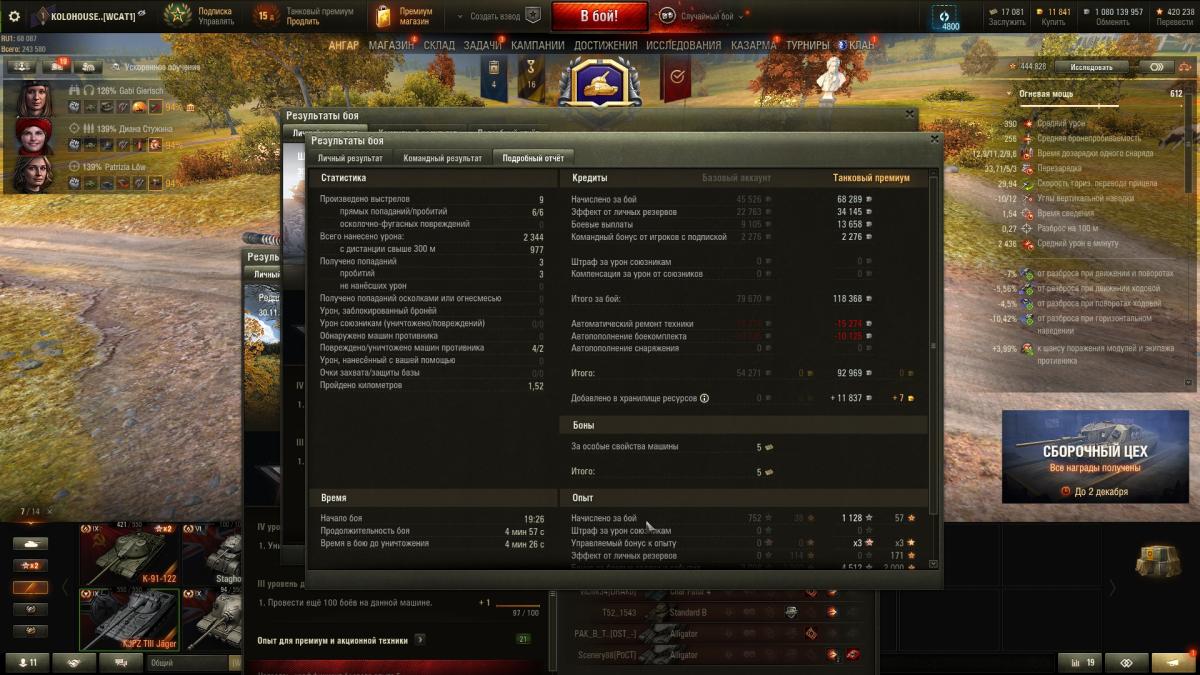The height and width of the screenshot is (675, 1200).
Task: Collapse the Огневая мощь section
Action: tap(1010, 93)
